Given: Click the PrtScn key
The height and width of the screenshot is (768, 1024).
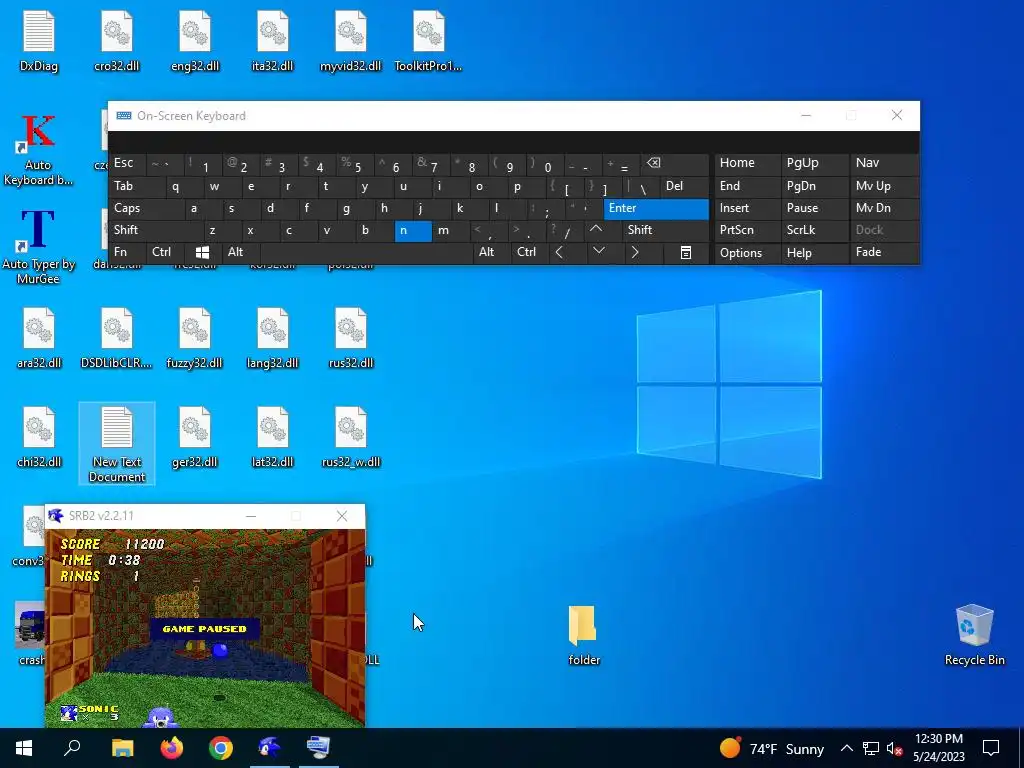Looking at the screenshot, I should tap(746, 230).
